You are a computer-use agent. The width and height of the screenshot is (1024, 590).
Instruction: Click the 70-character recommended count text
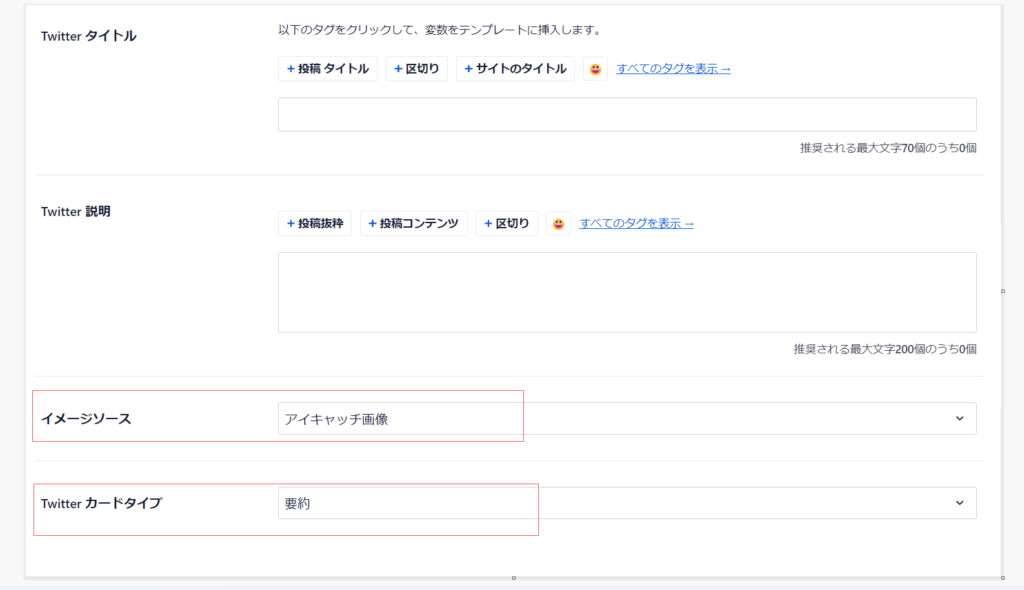point(888,148)
